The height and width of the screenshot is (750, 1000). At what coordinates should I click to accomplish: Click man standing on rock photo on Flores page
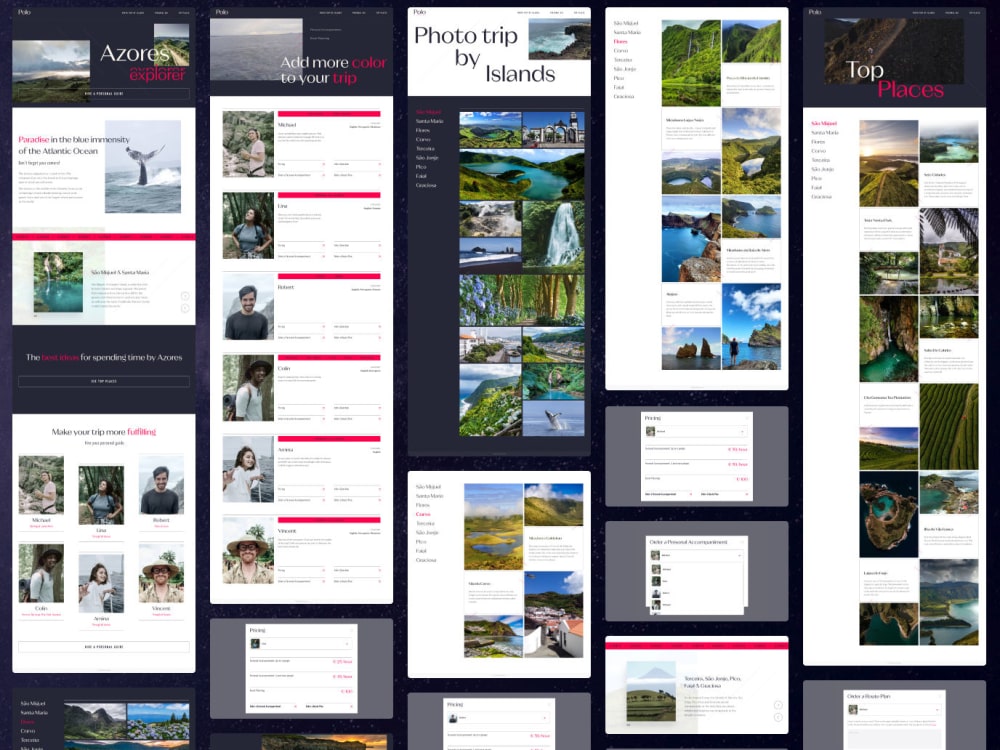[x=751, y=327]
